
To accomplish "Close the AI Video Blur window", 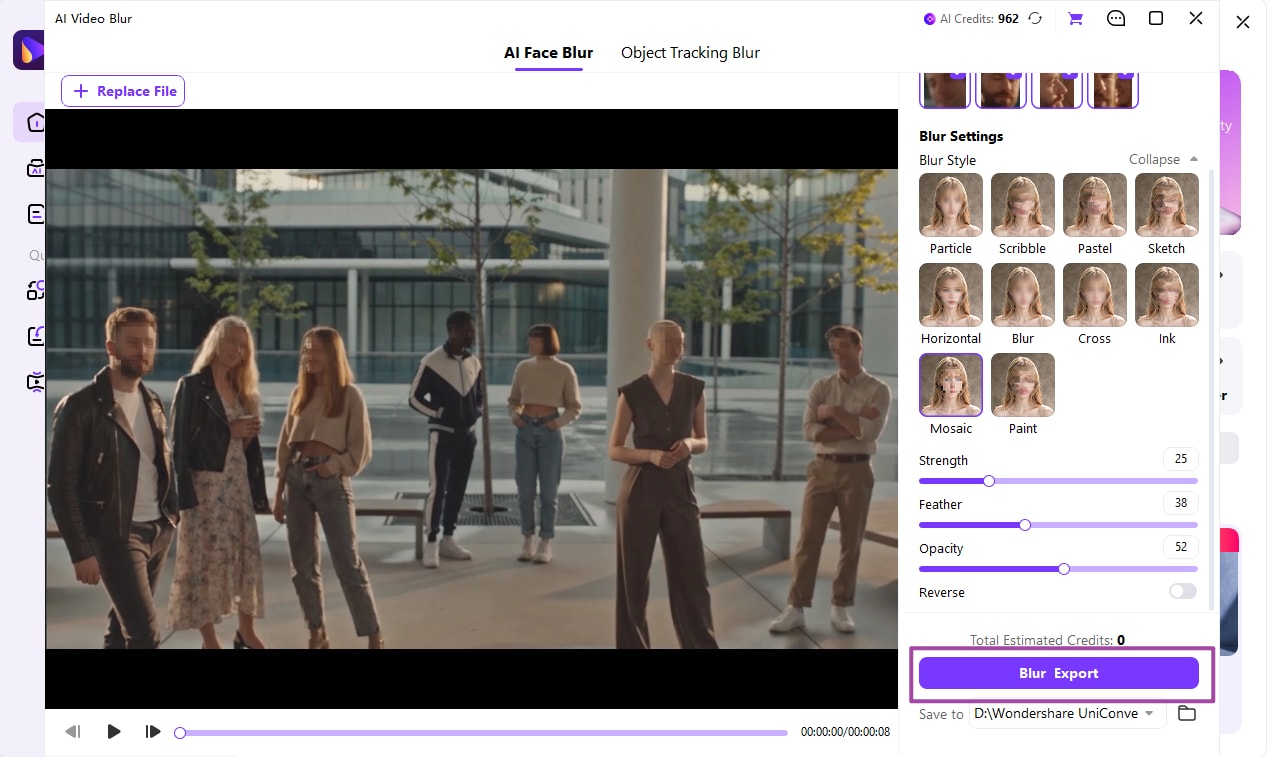I will (1196, 18).
